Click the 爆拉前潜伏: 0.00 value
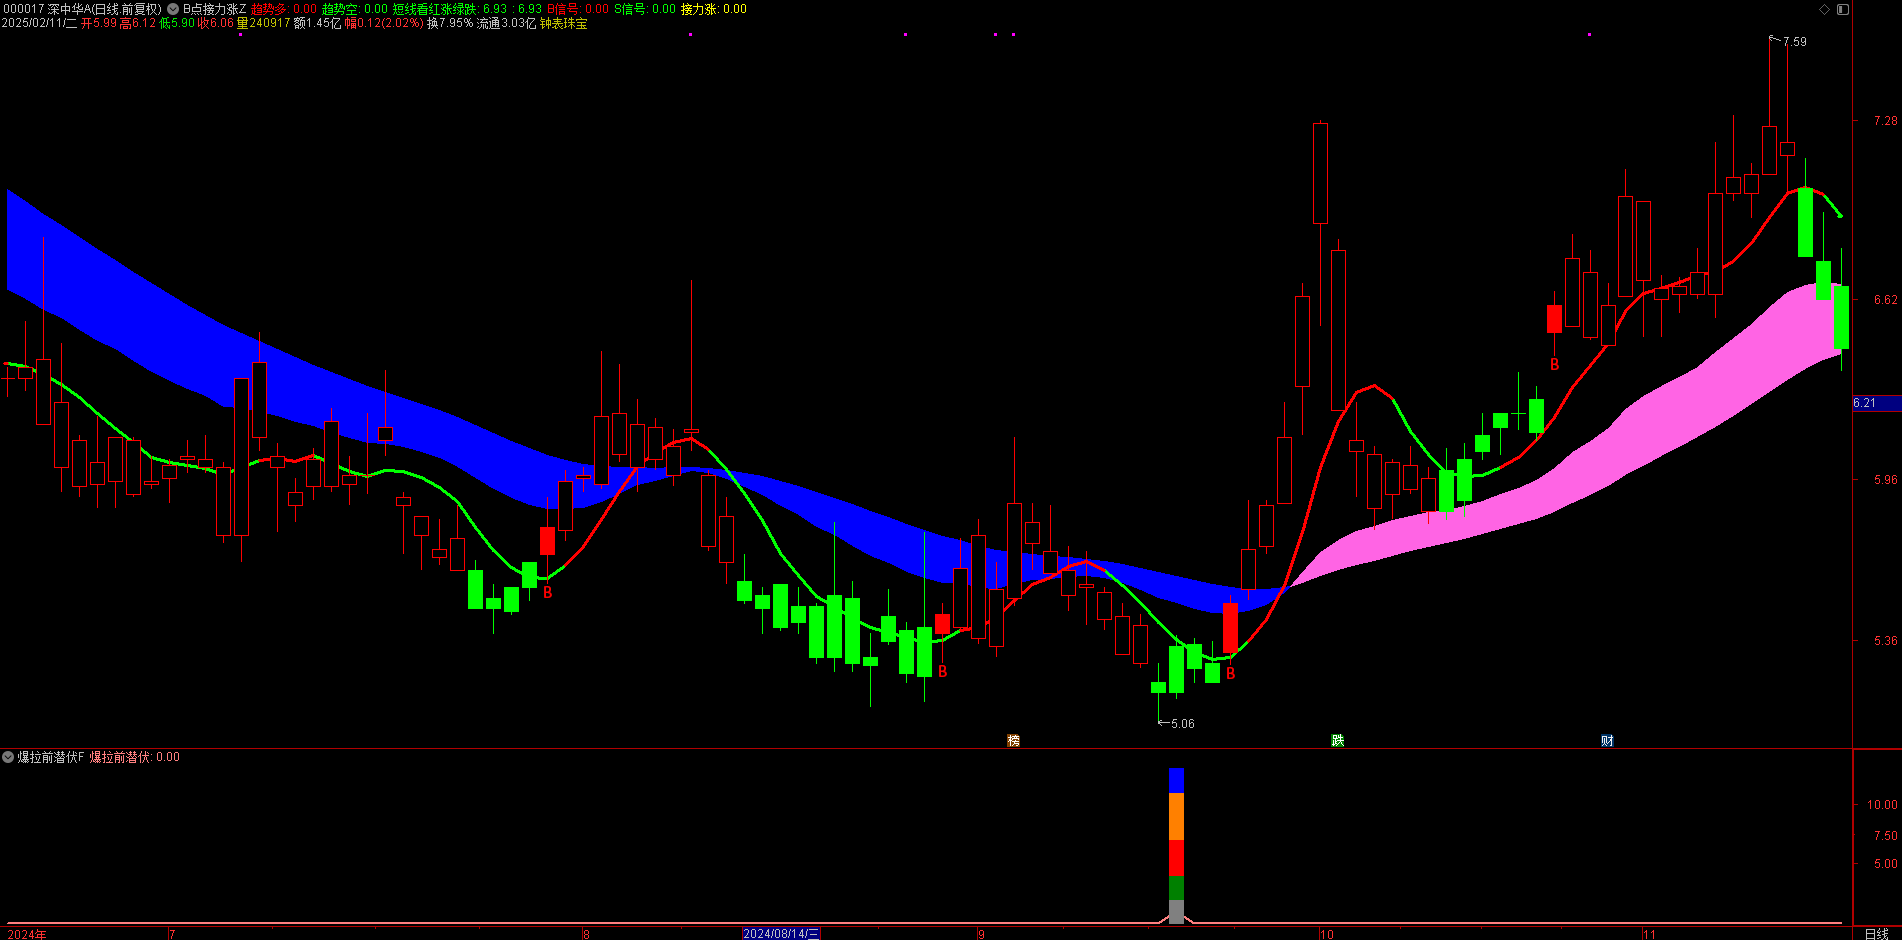The image size is (1902, 940). coord(135,757)
